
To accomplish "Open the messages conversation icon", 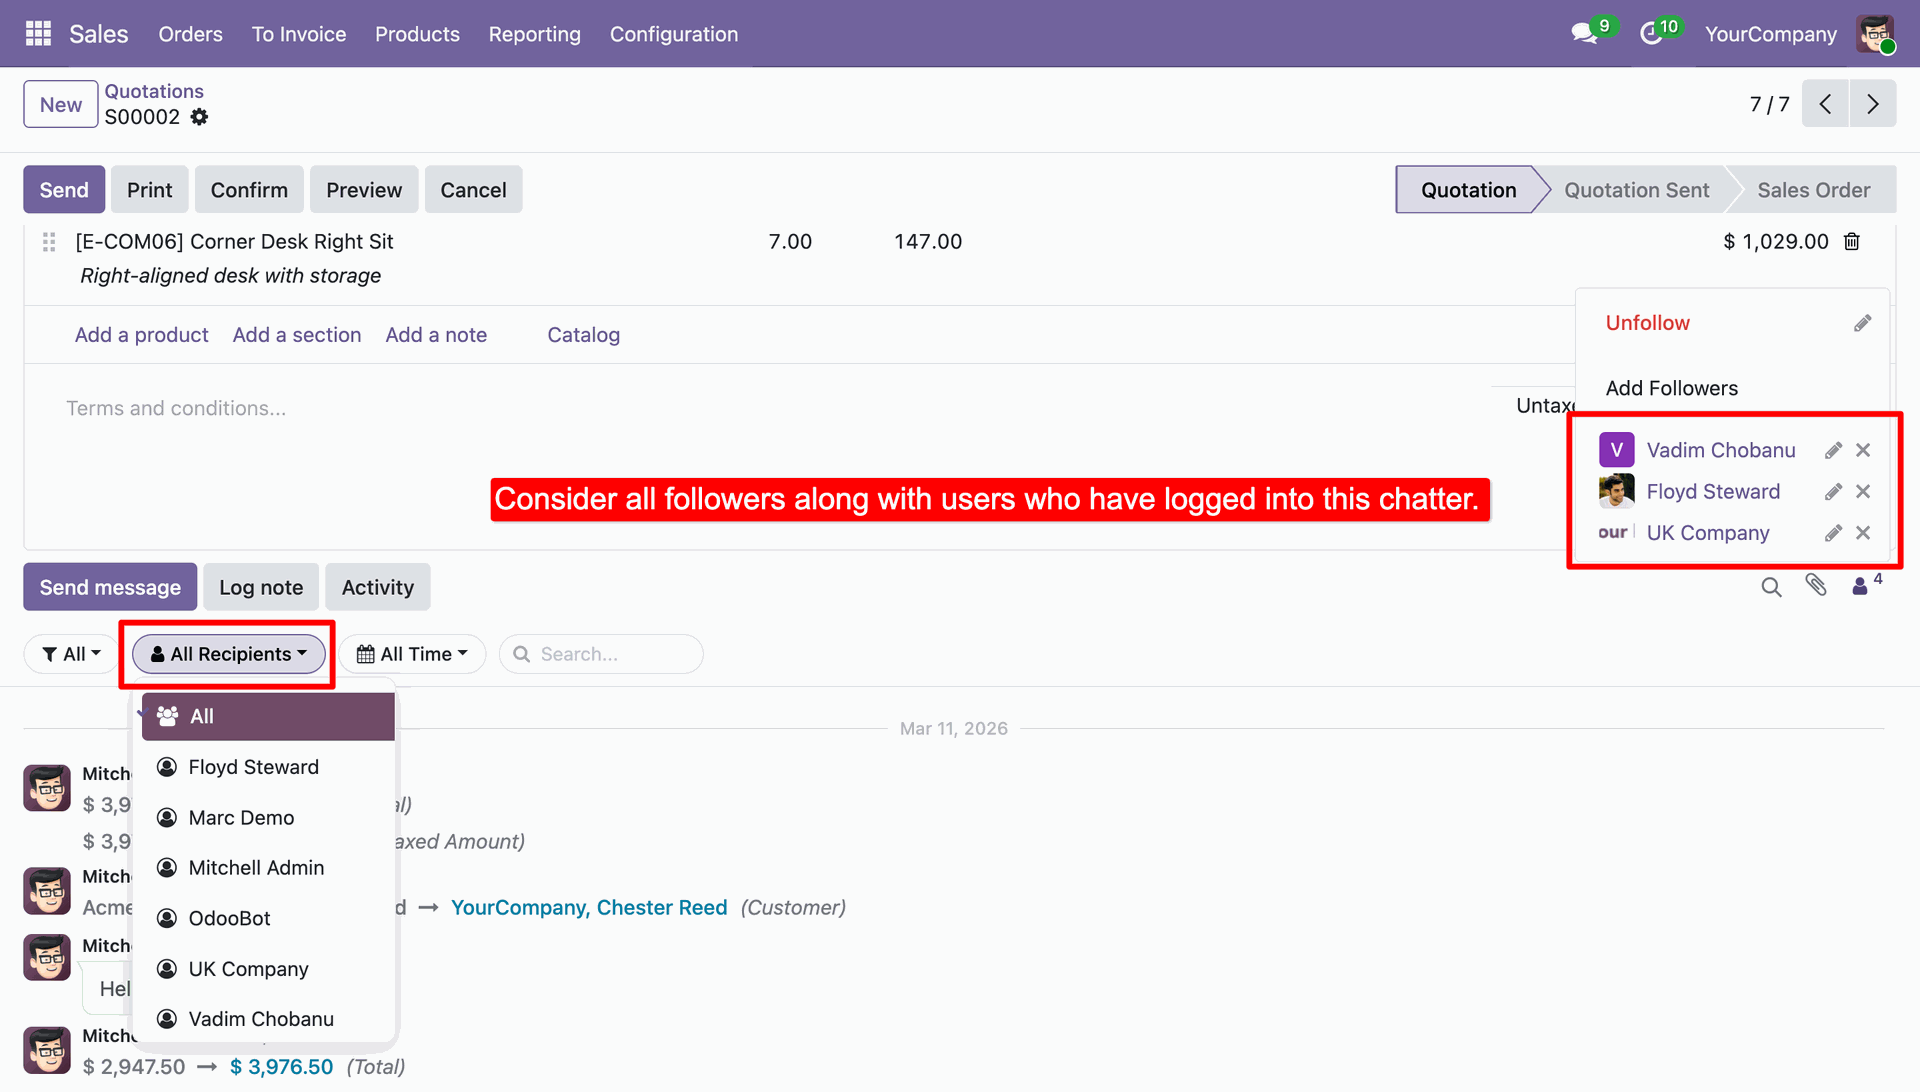I will tap(1583, 34).
